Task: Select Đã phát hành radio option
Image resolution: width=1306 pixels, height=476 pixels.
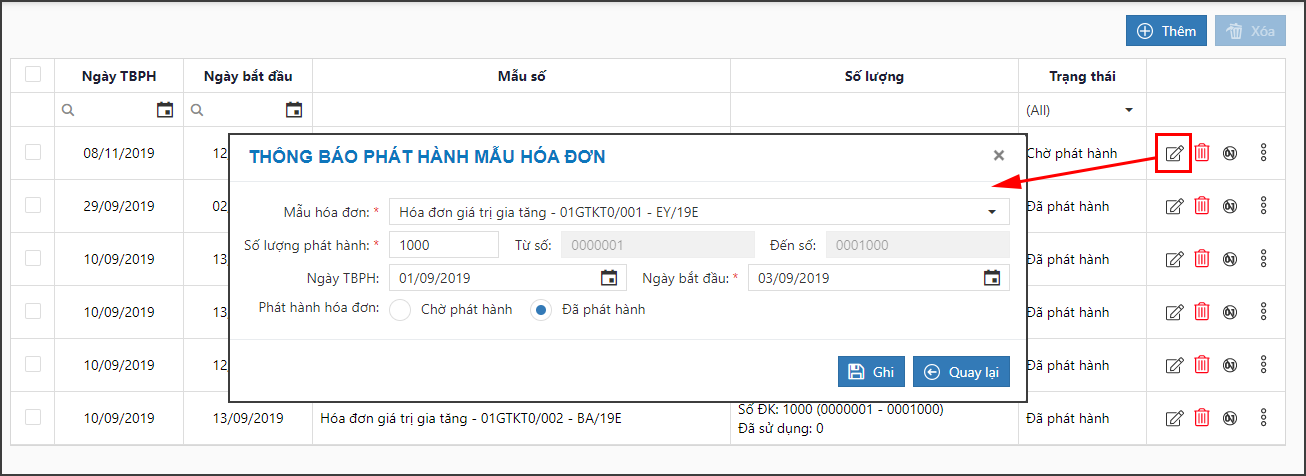Action: pos(541,310)
